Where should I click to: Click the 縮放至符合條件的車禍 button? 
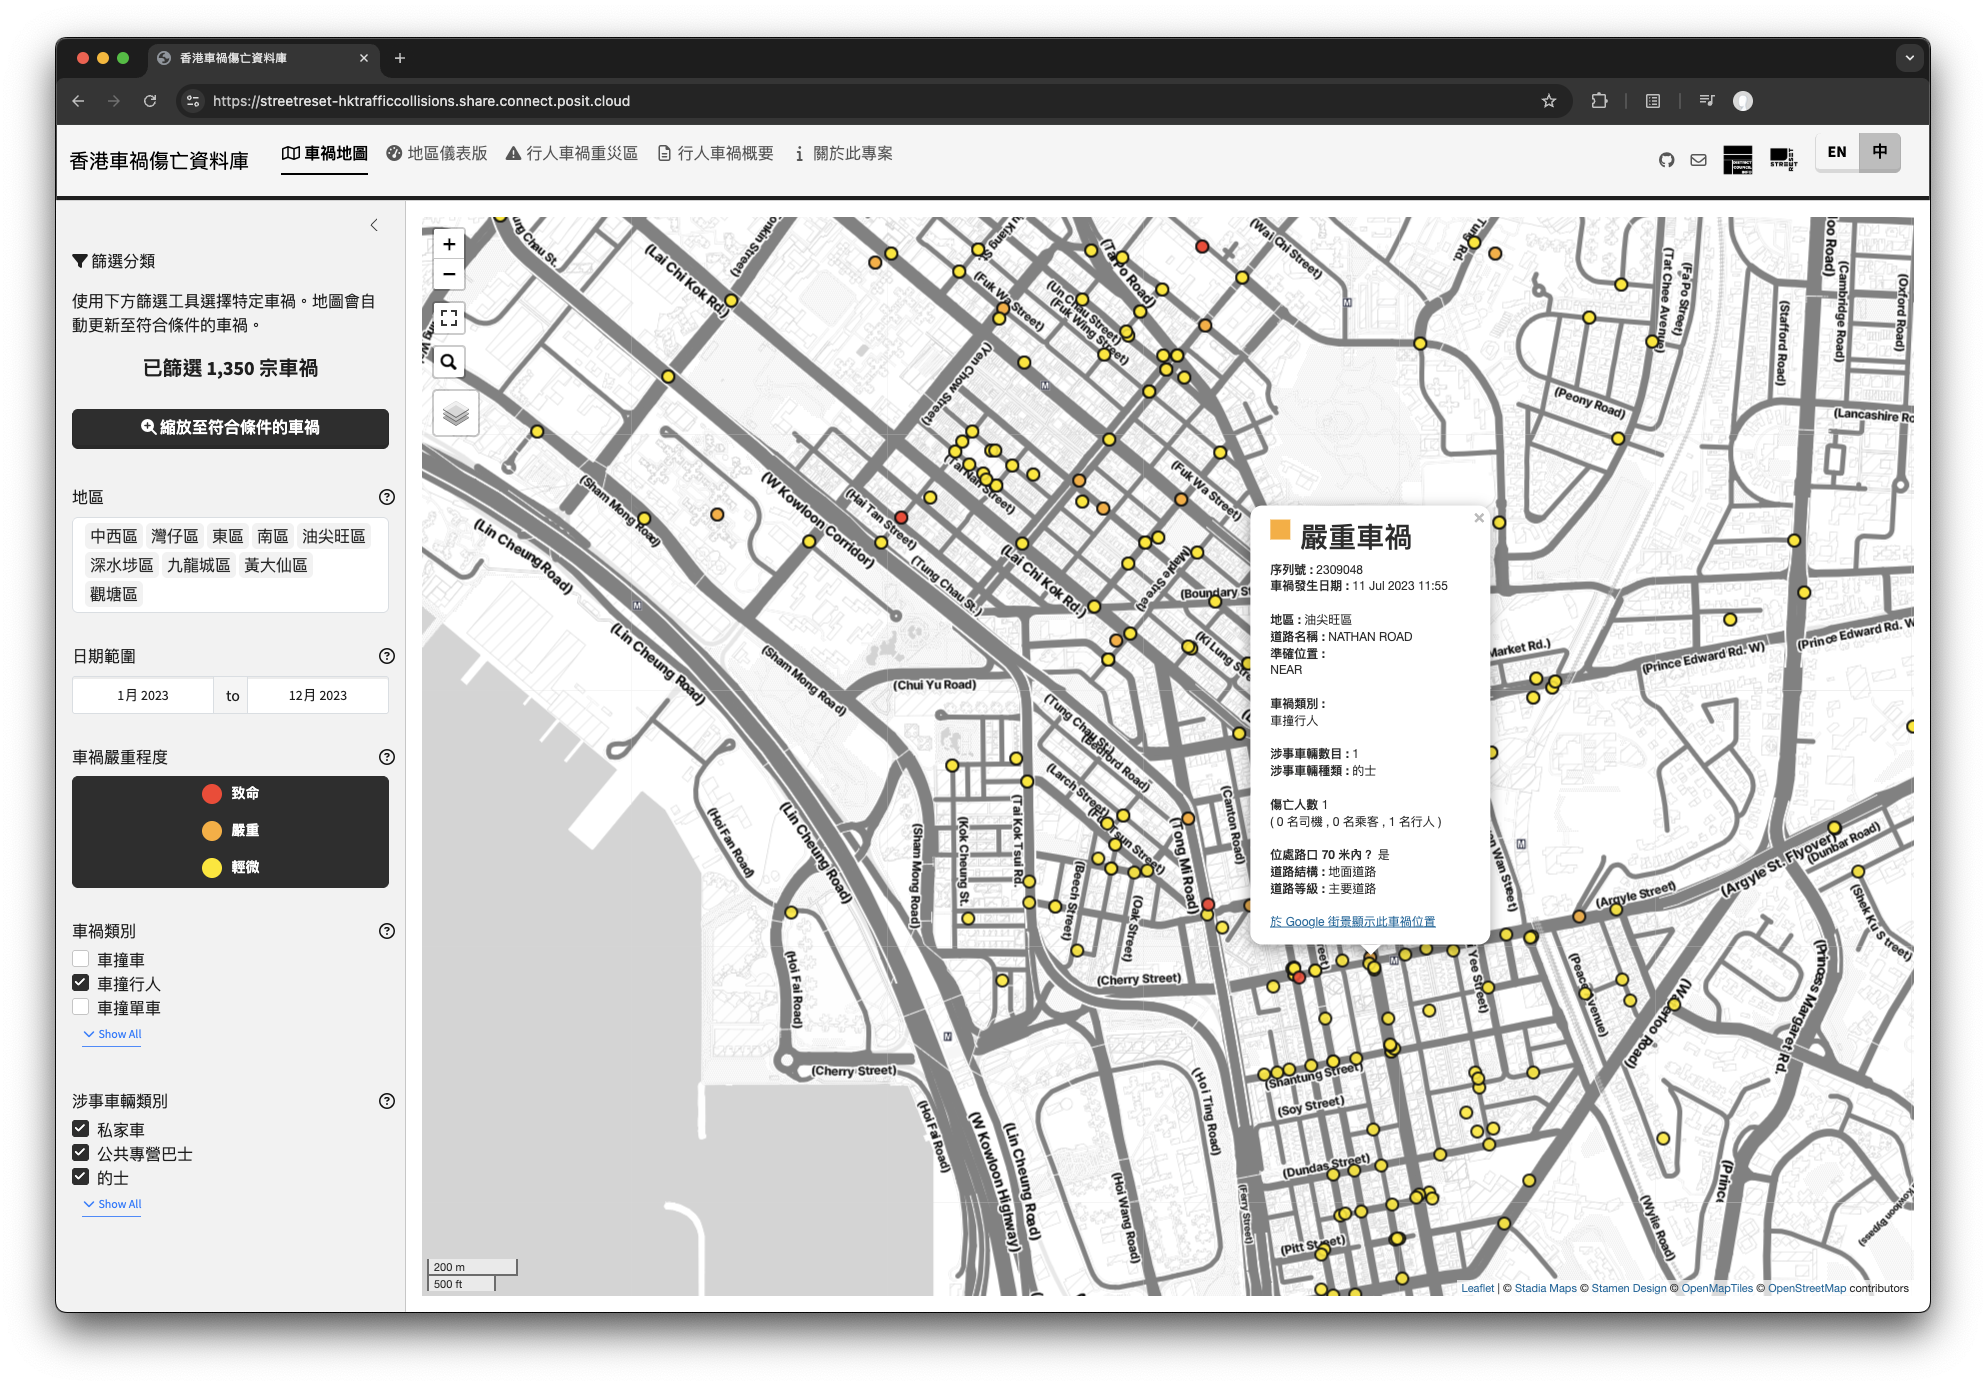coord(230,428)
